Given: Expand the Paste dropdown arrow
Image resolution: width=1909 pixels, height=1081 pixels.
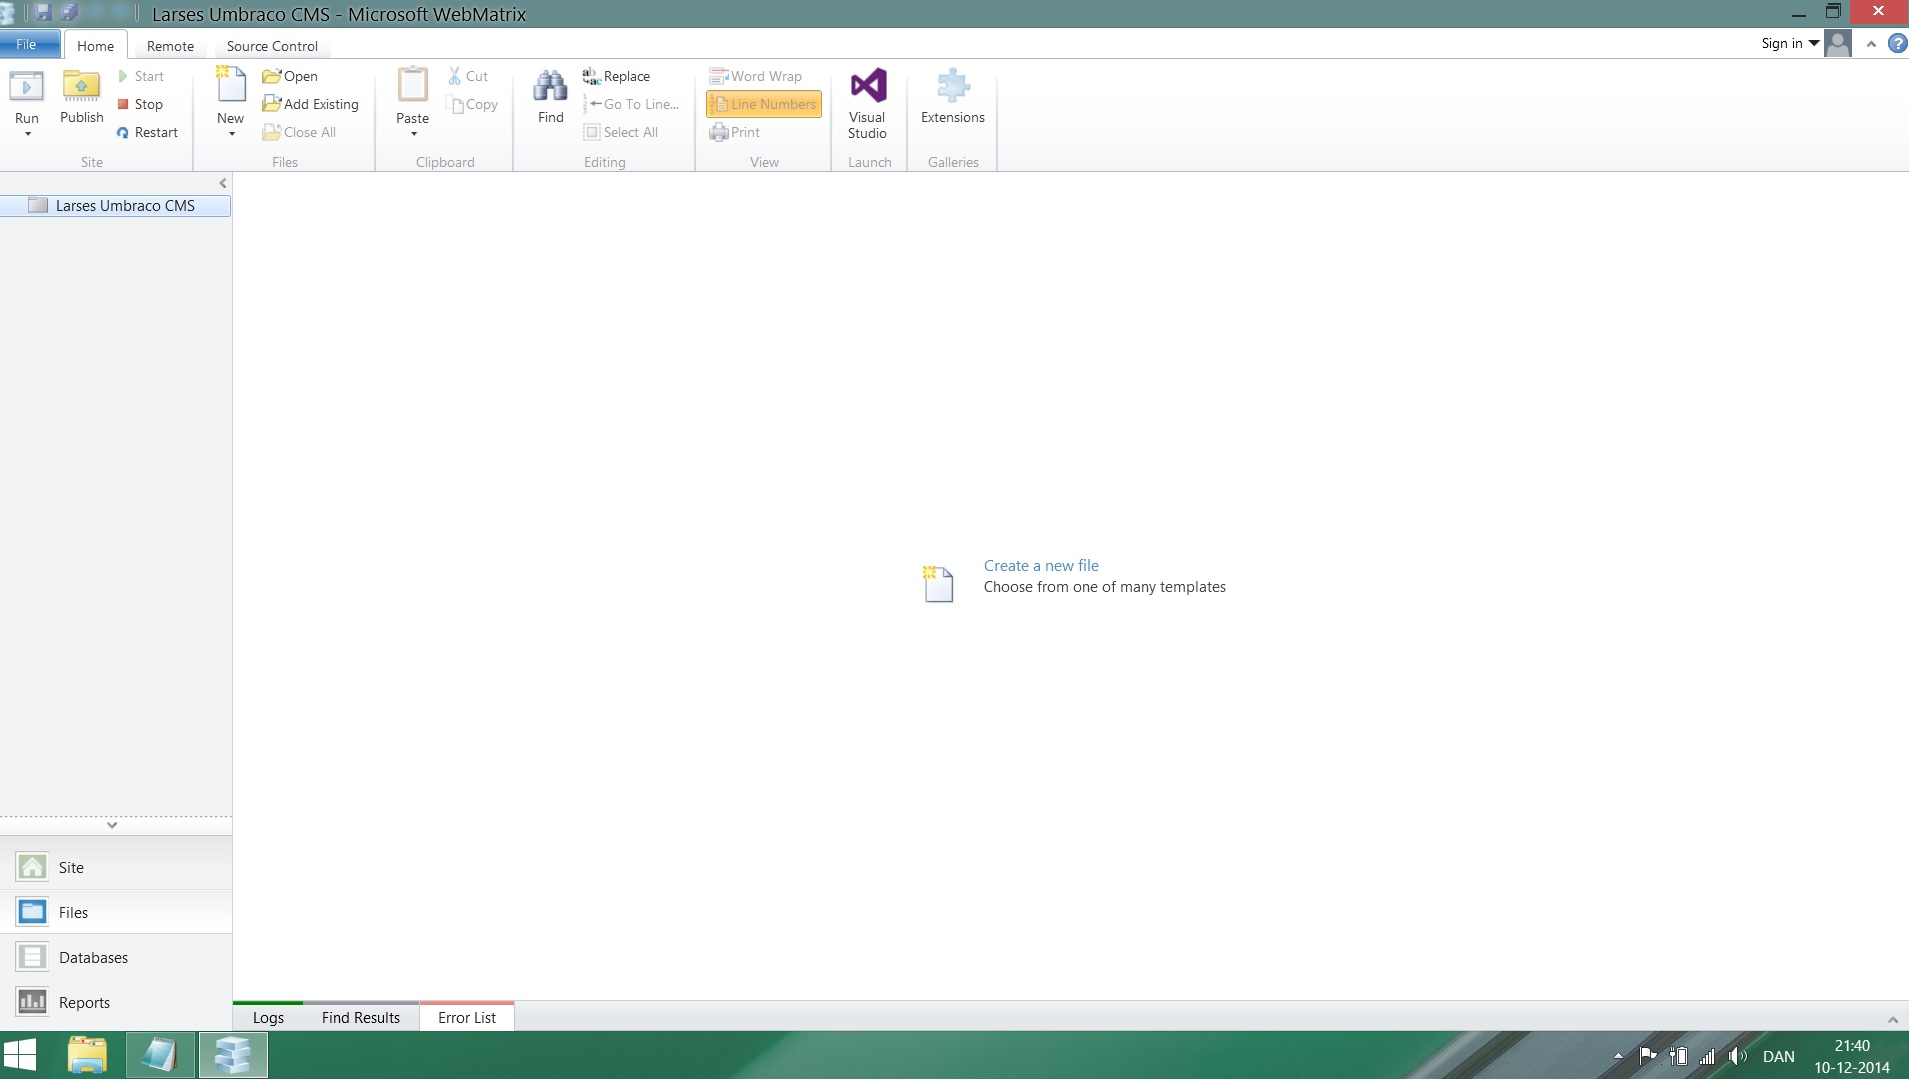Looking at the screenshot, I should click(x=413, y=134).
